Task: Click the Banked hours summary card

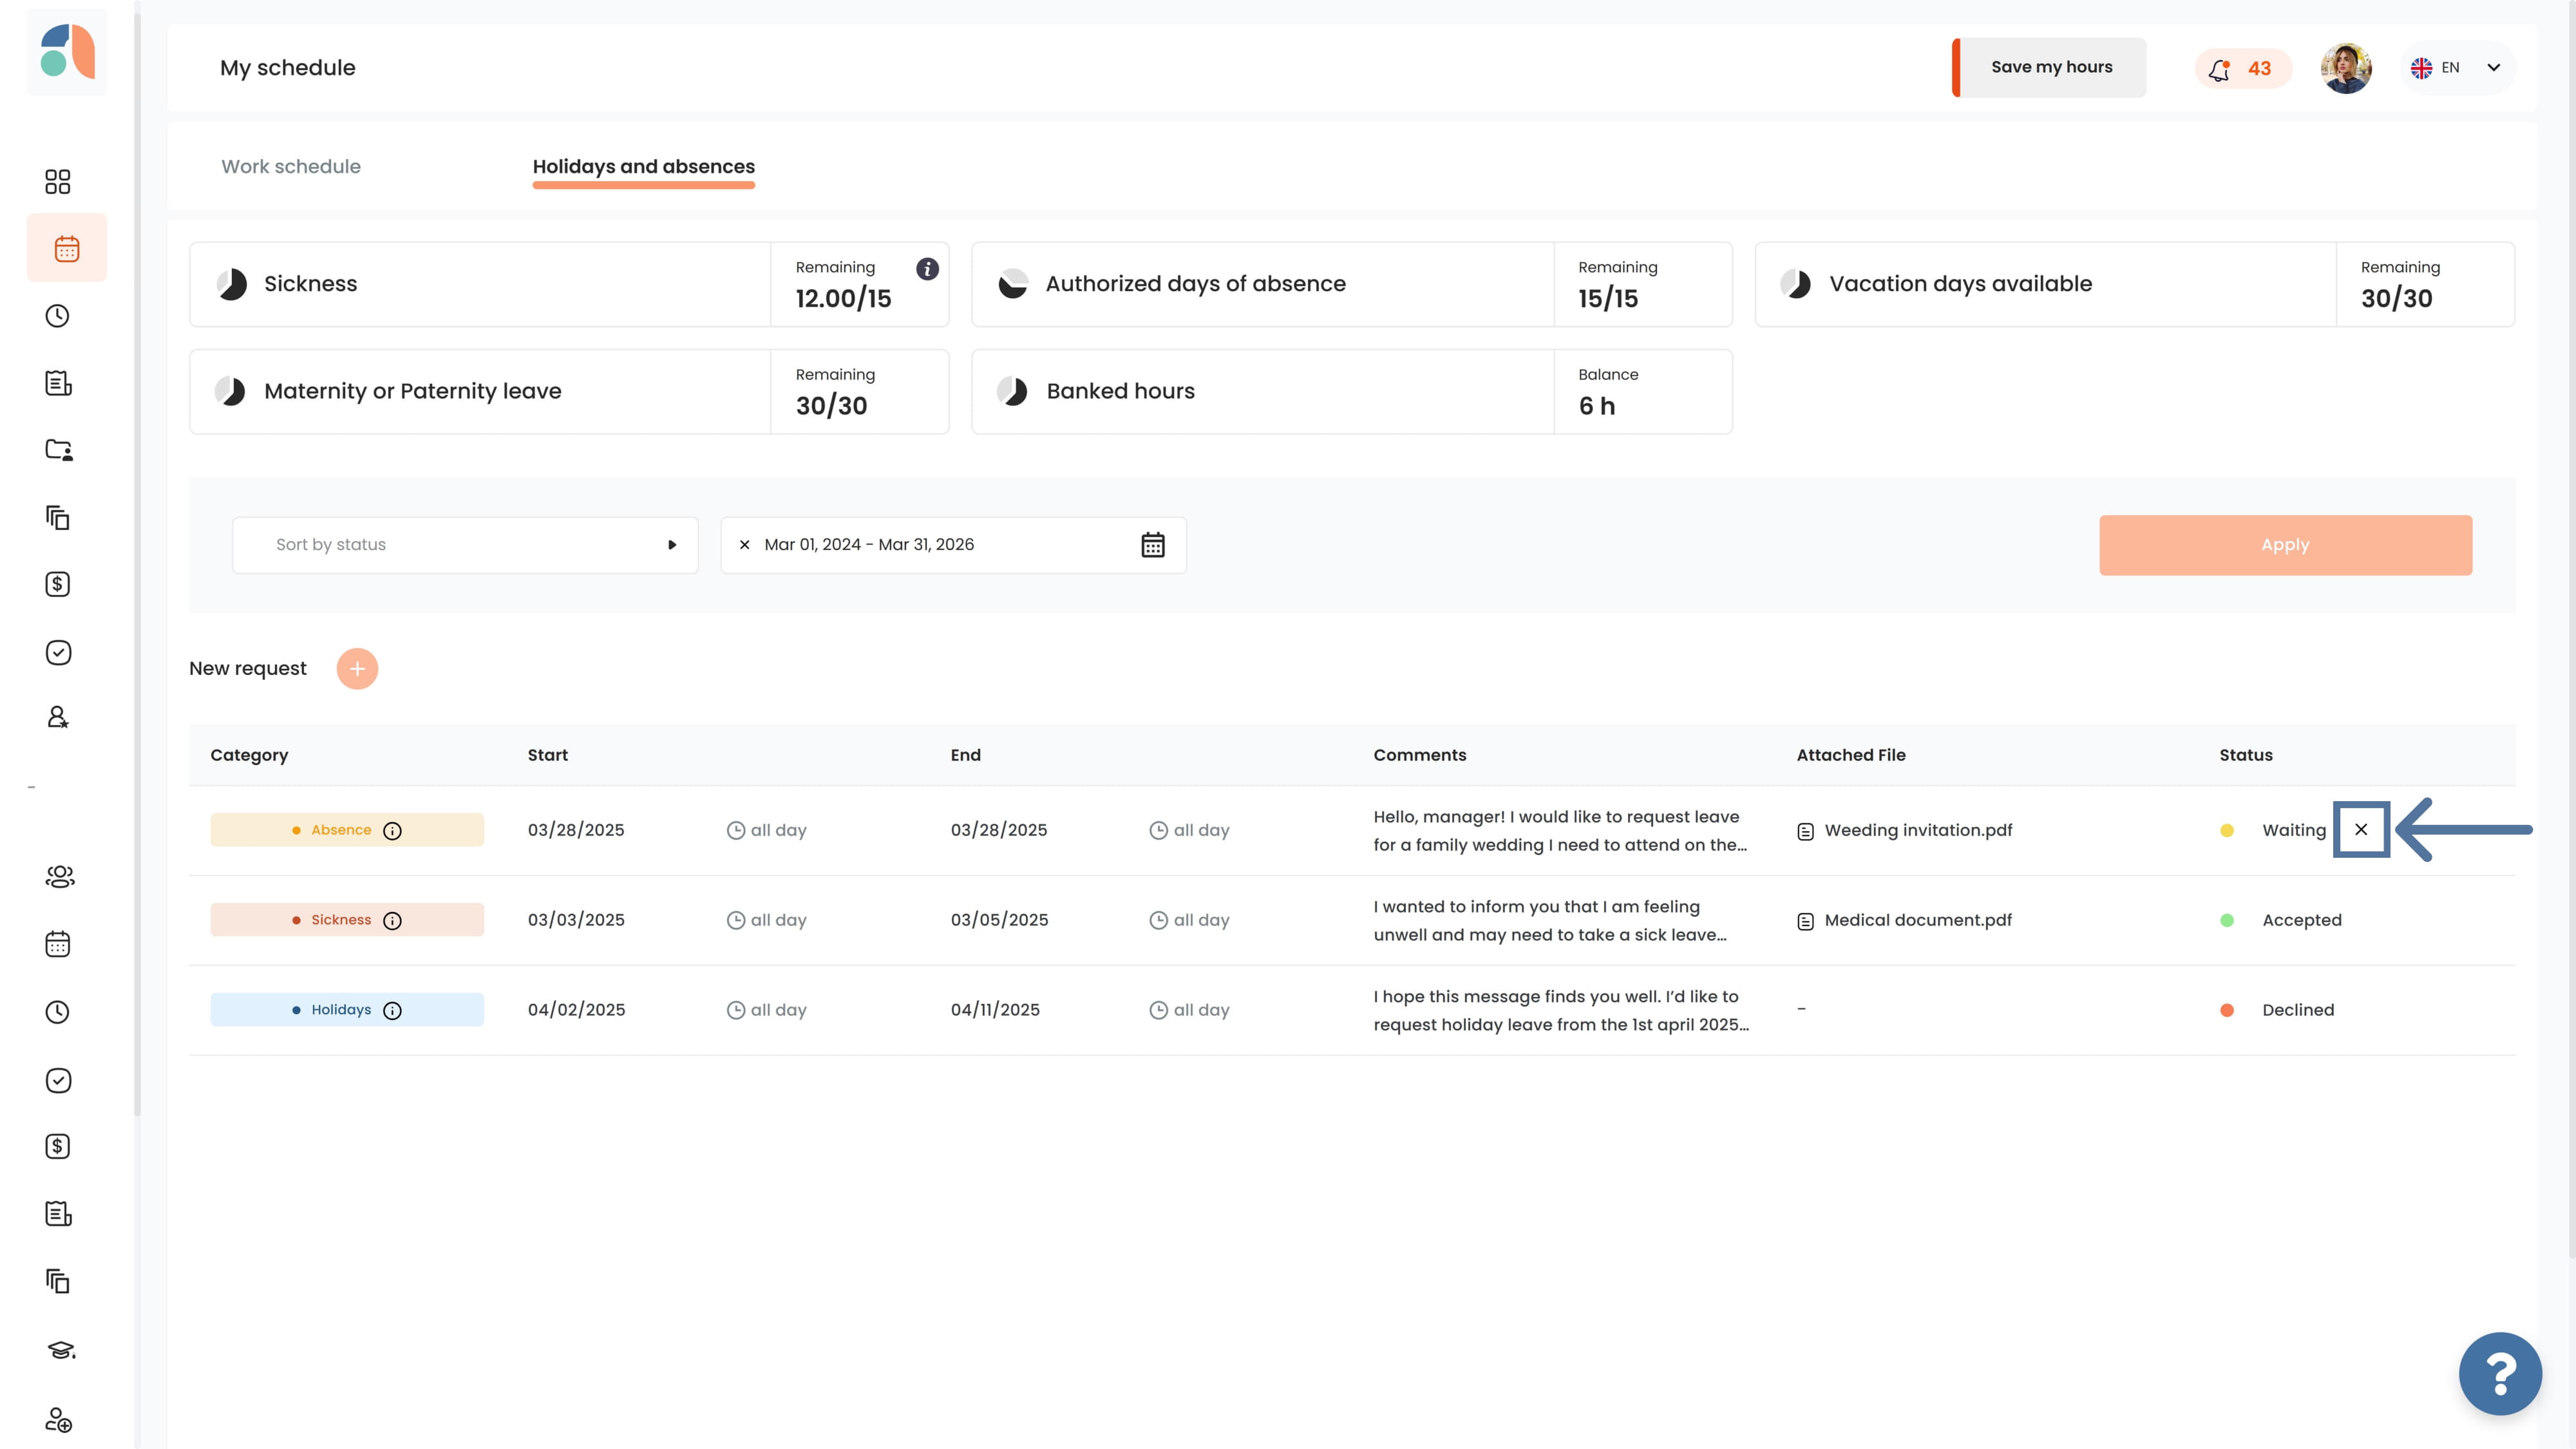Action: pyautogui.click(x=1352, y=391)
